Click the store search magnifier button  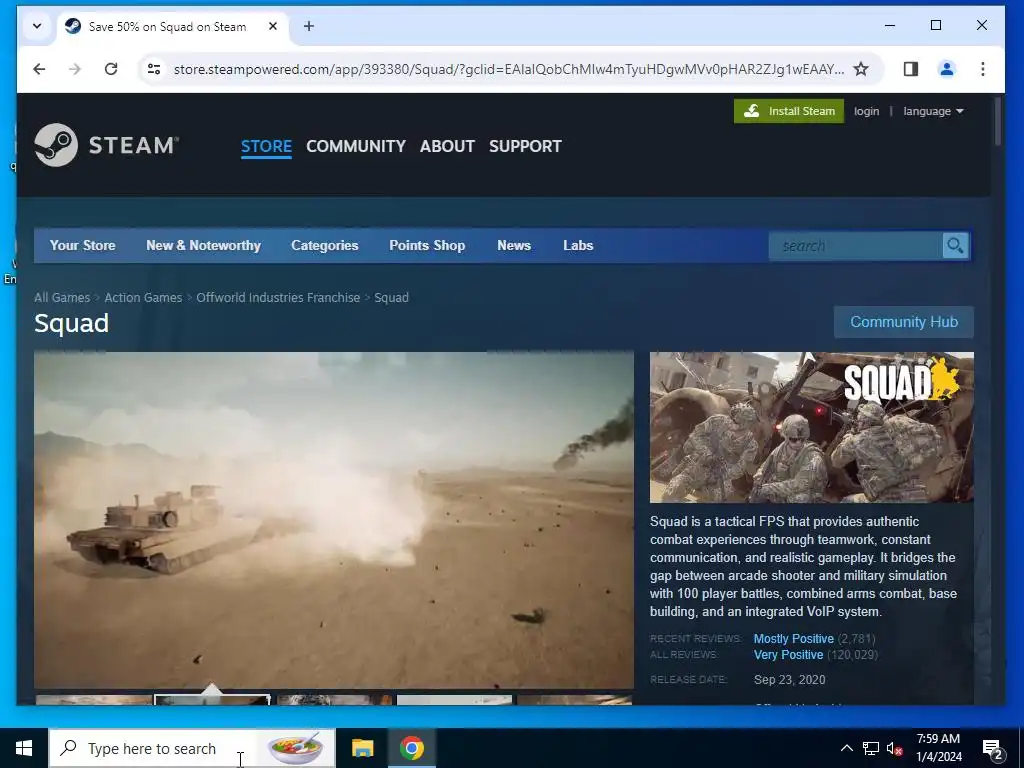pos(955,246)
